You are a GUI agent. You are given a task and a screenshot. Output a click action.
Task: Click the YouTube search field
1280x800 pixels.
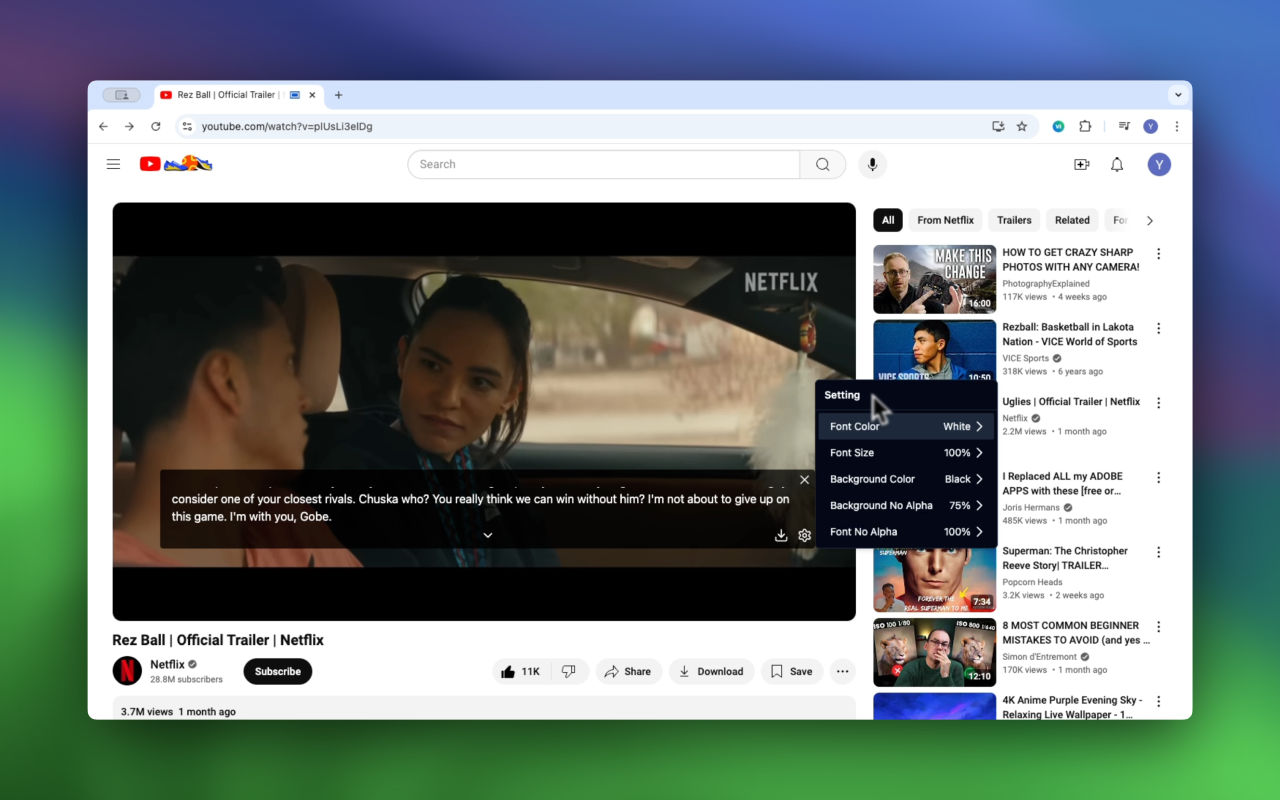click(x=604, y=165)
